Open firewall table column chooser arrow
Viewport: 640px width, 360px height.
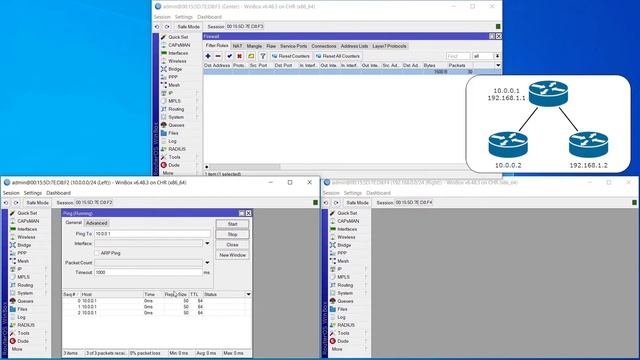[x=498, y=65]
